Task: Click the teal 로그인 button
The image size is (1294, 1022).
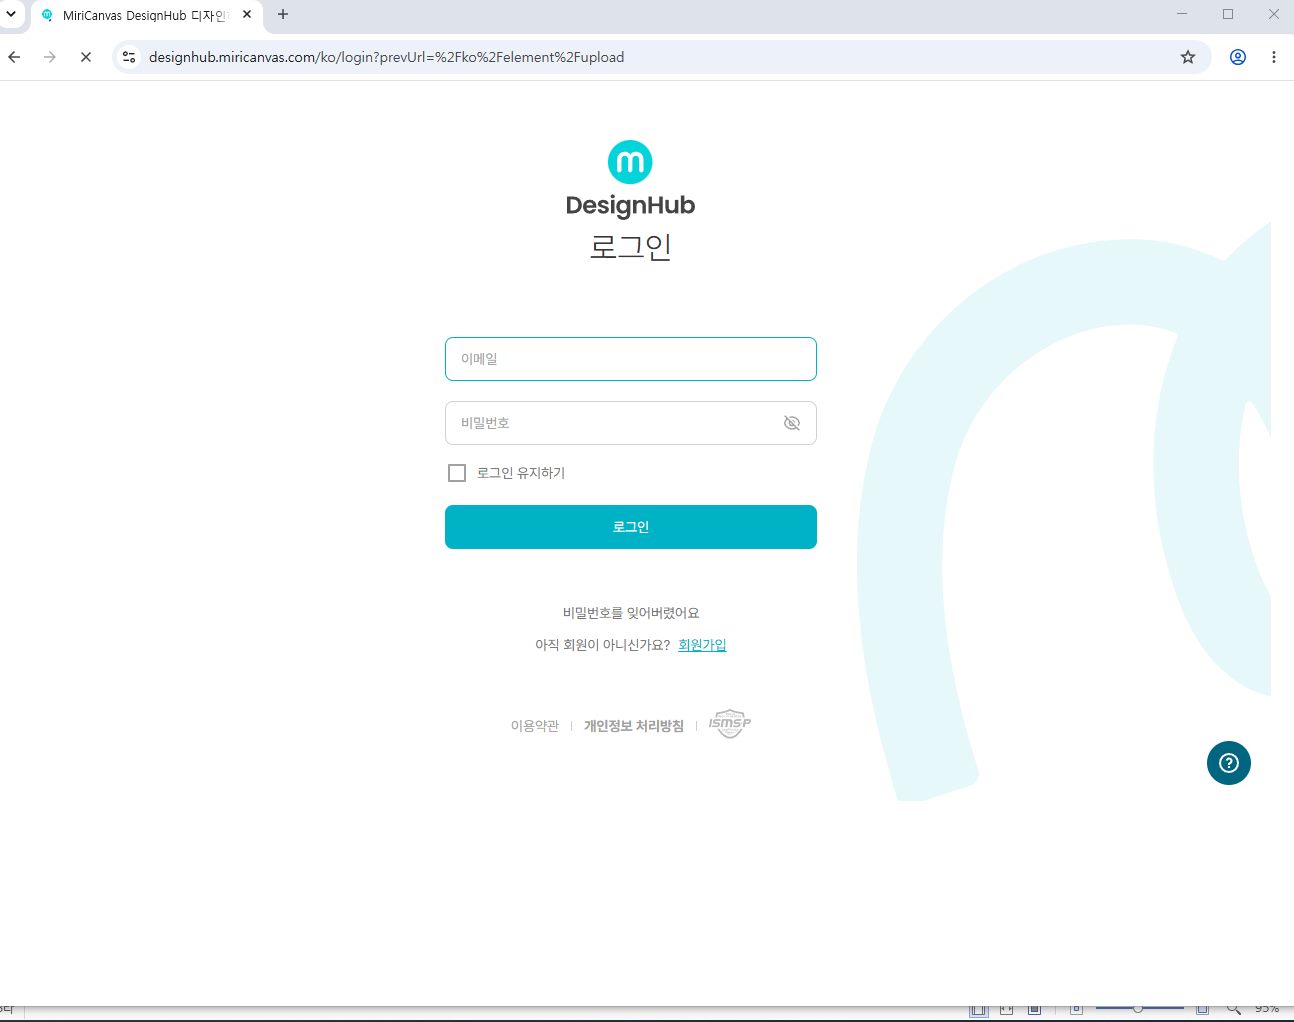Action: 631,527
